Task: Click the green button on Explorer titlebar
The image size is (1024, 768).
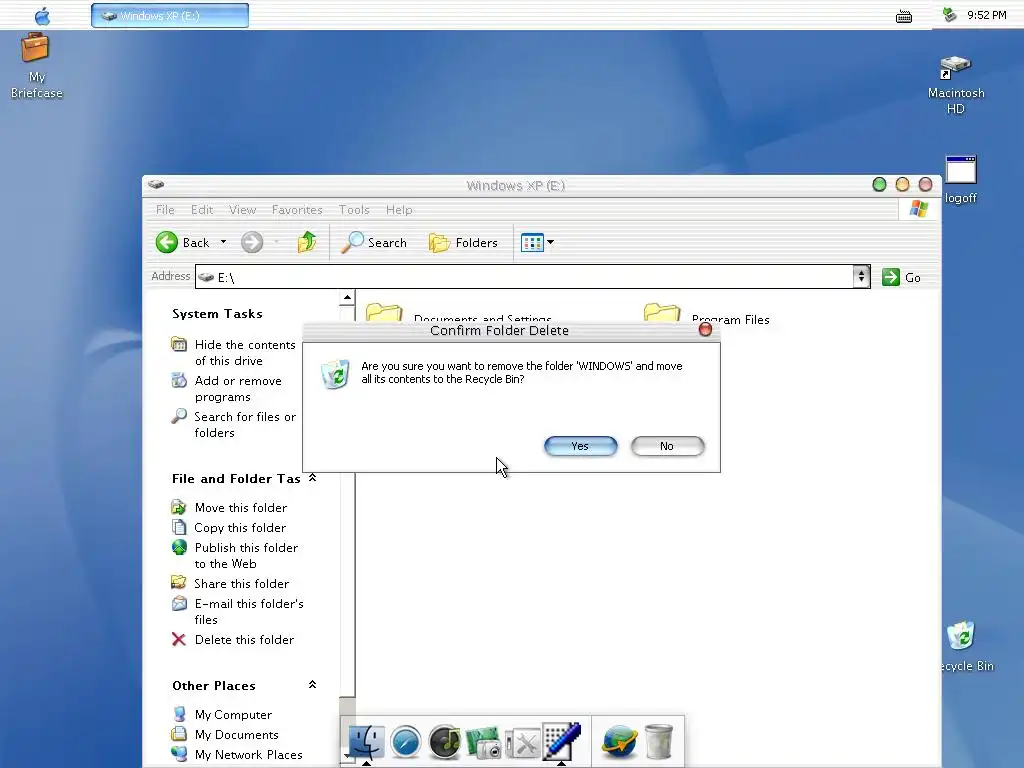Action: click(879, 185)
